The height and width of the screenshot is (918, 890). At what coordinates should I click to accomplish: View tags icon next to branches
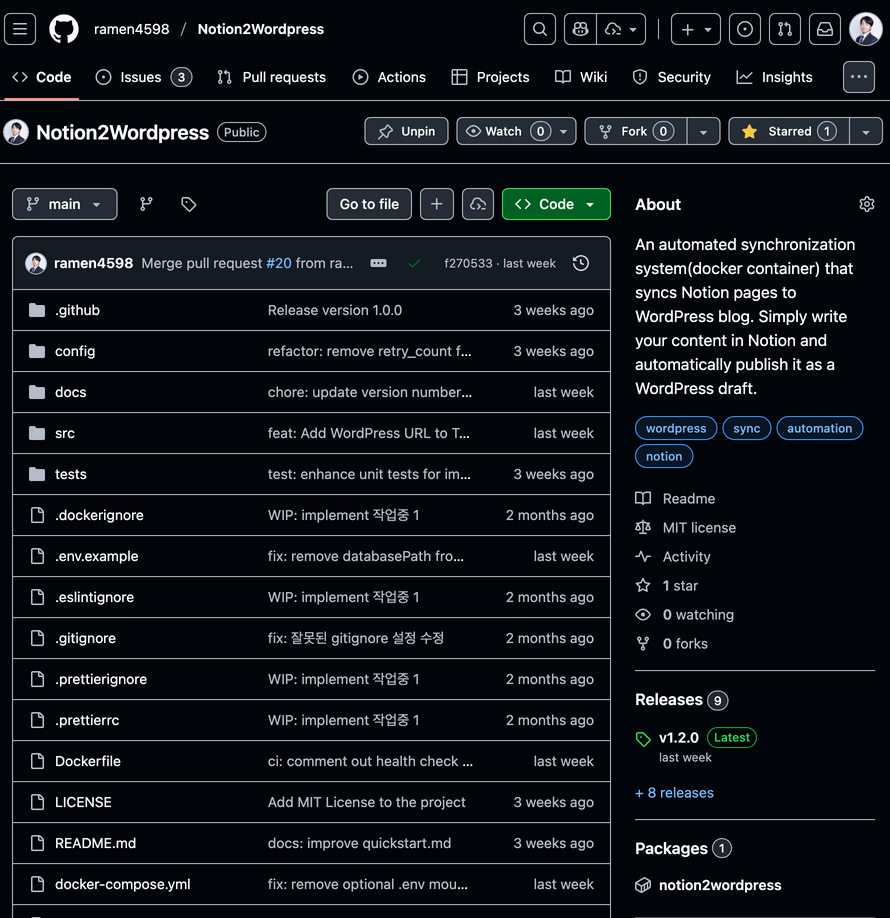click(189, 204)
